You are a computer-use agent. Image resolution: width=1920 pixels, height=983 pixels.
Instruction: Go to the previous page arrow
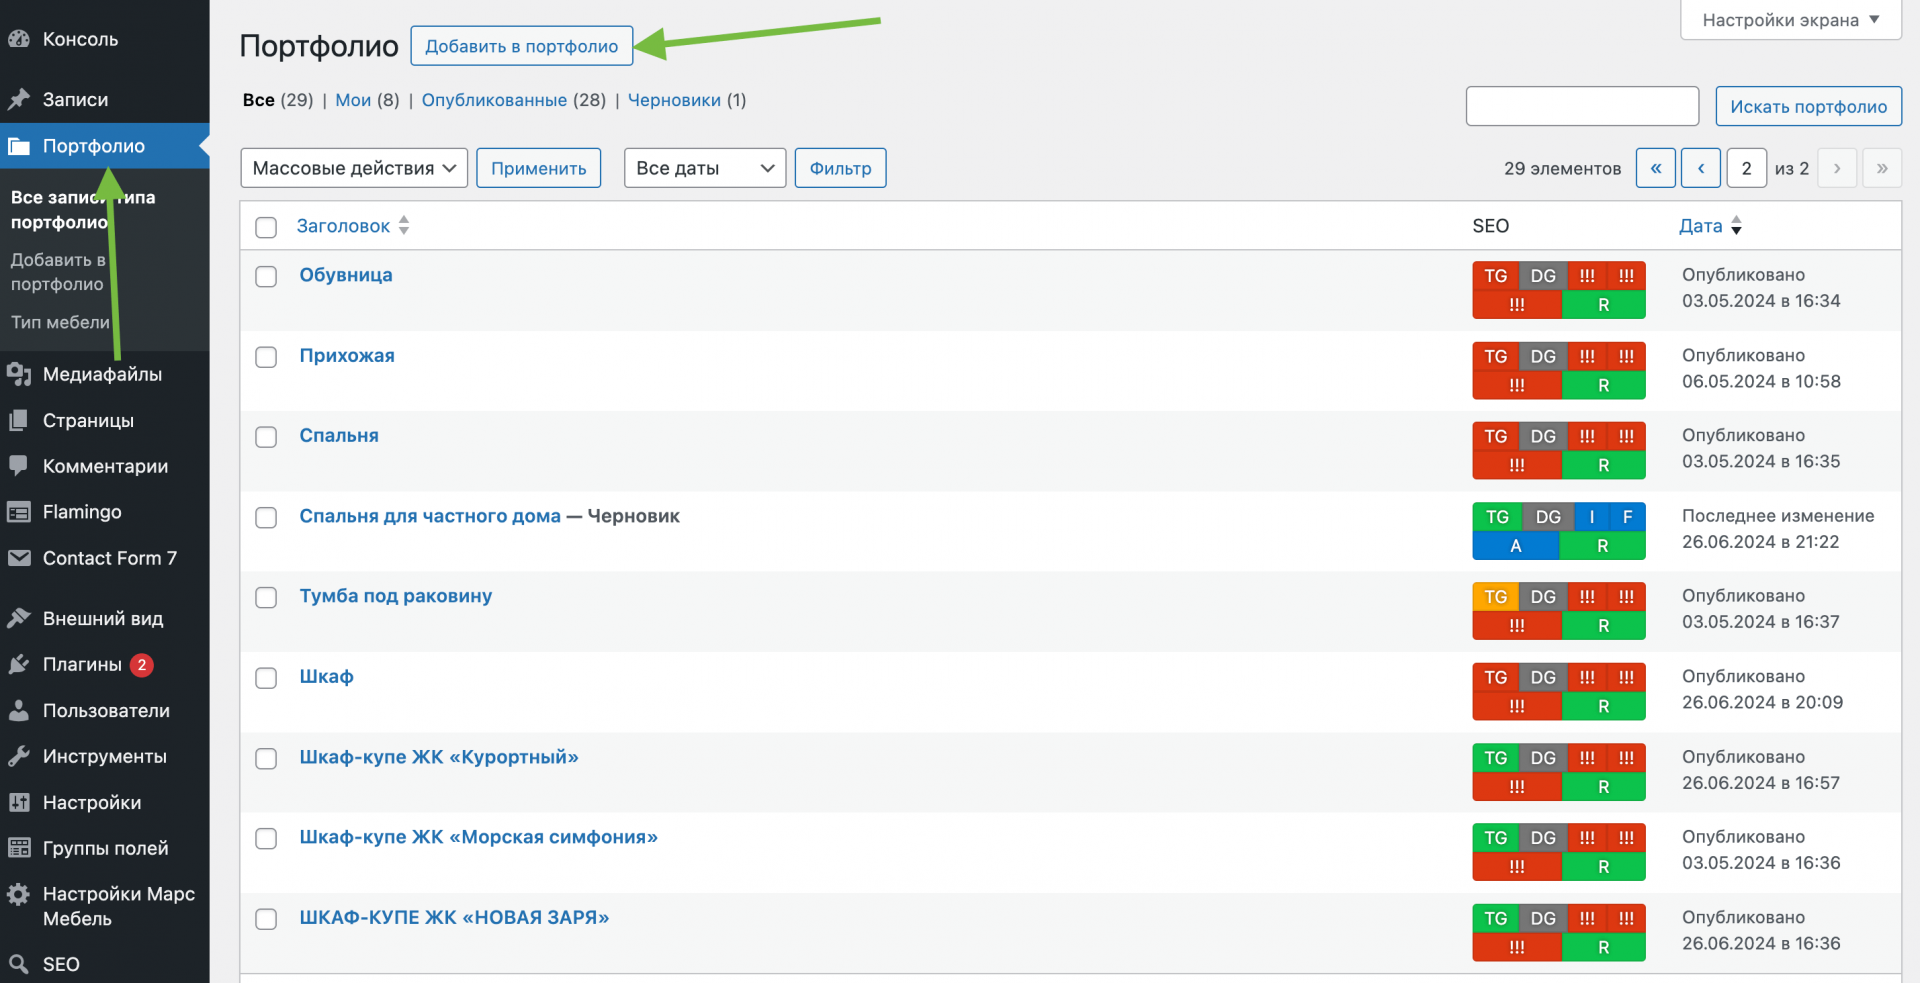[1701, 168]
